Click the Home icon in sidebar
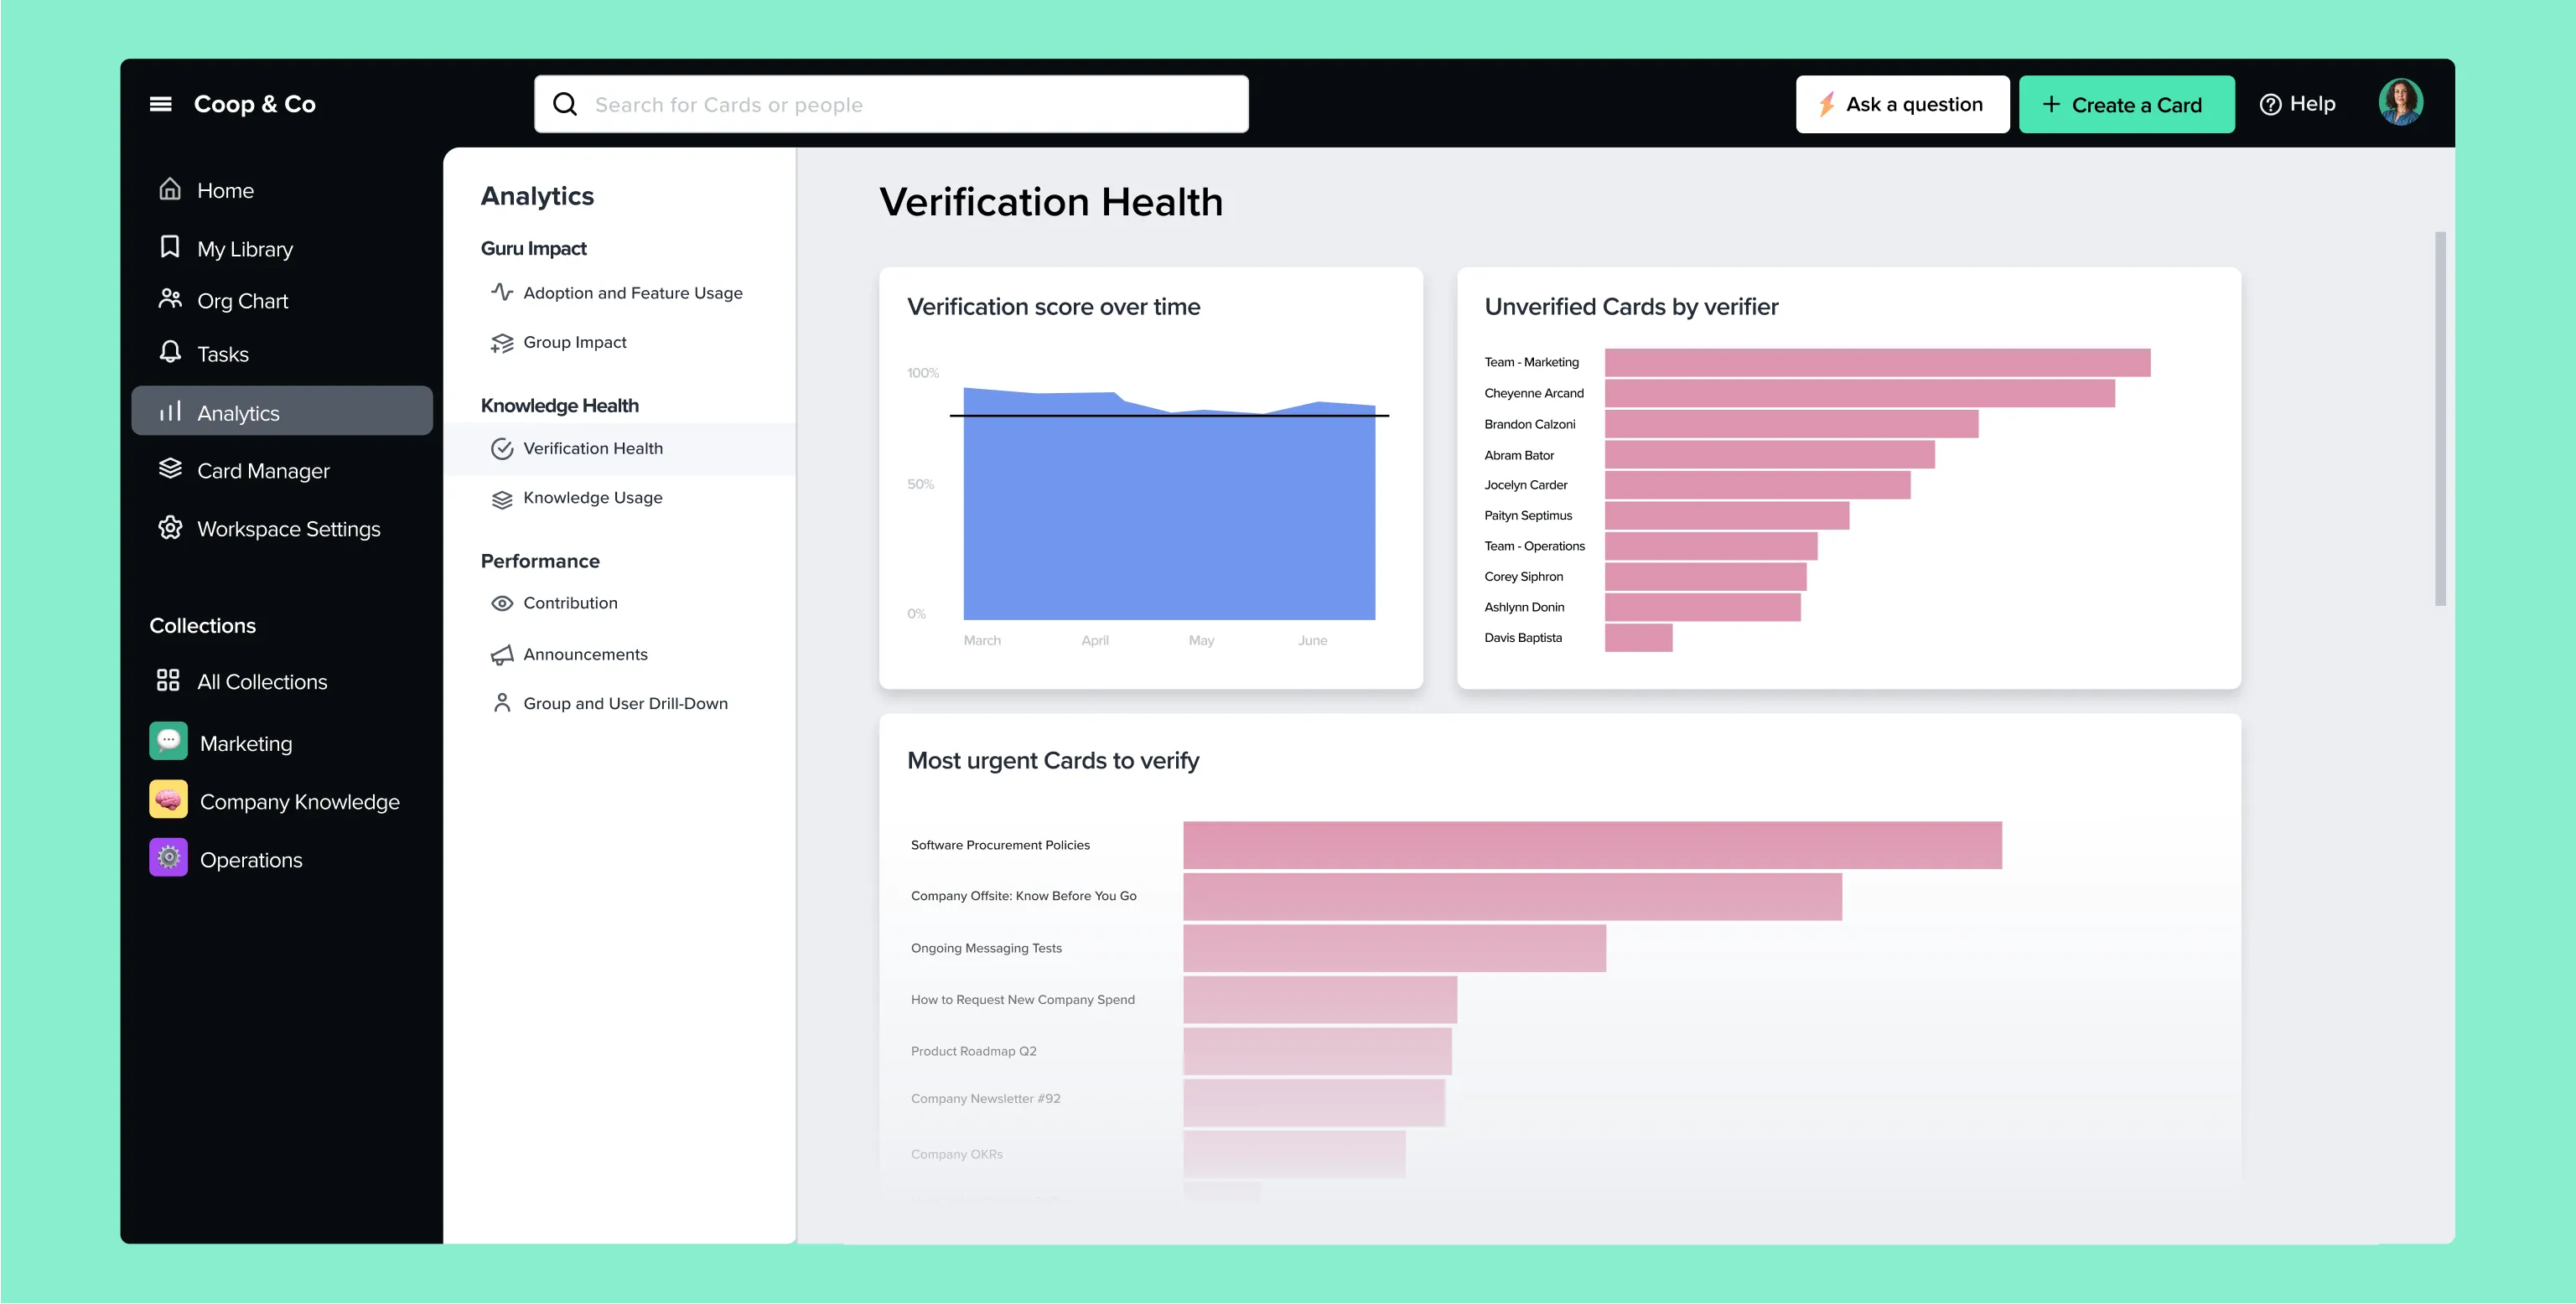 tap(170, 189)
